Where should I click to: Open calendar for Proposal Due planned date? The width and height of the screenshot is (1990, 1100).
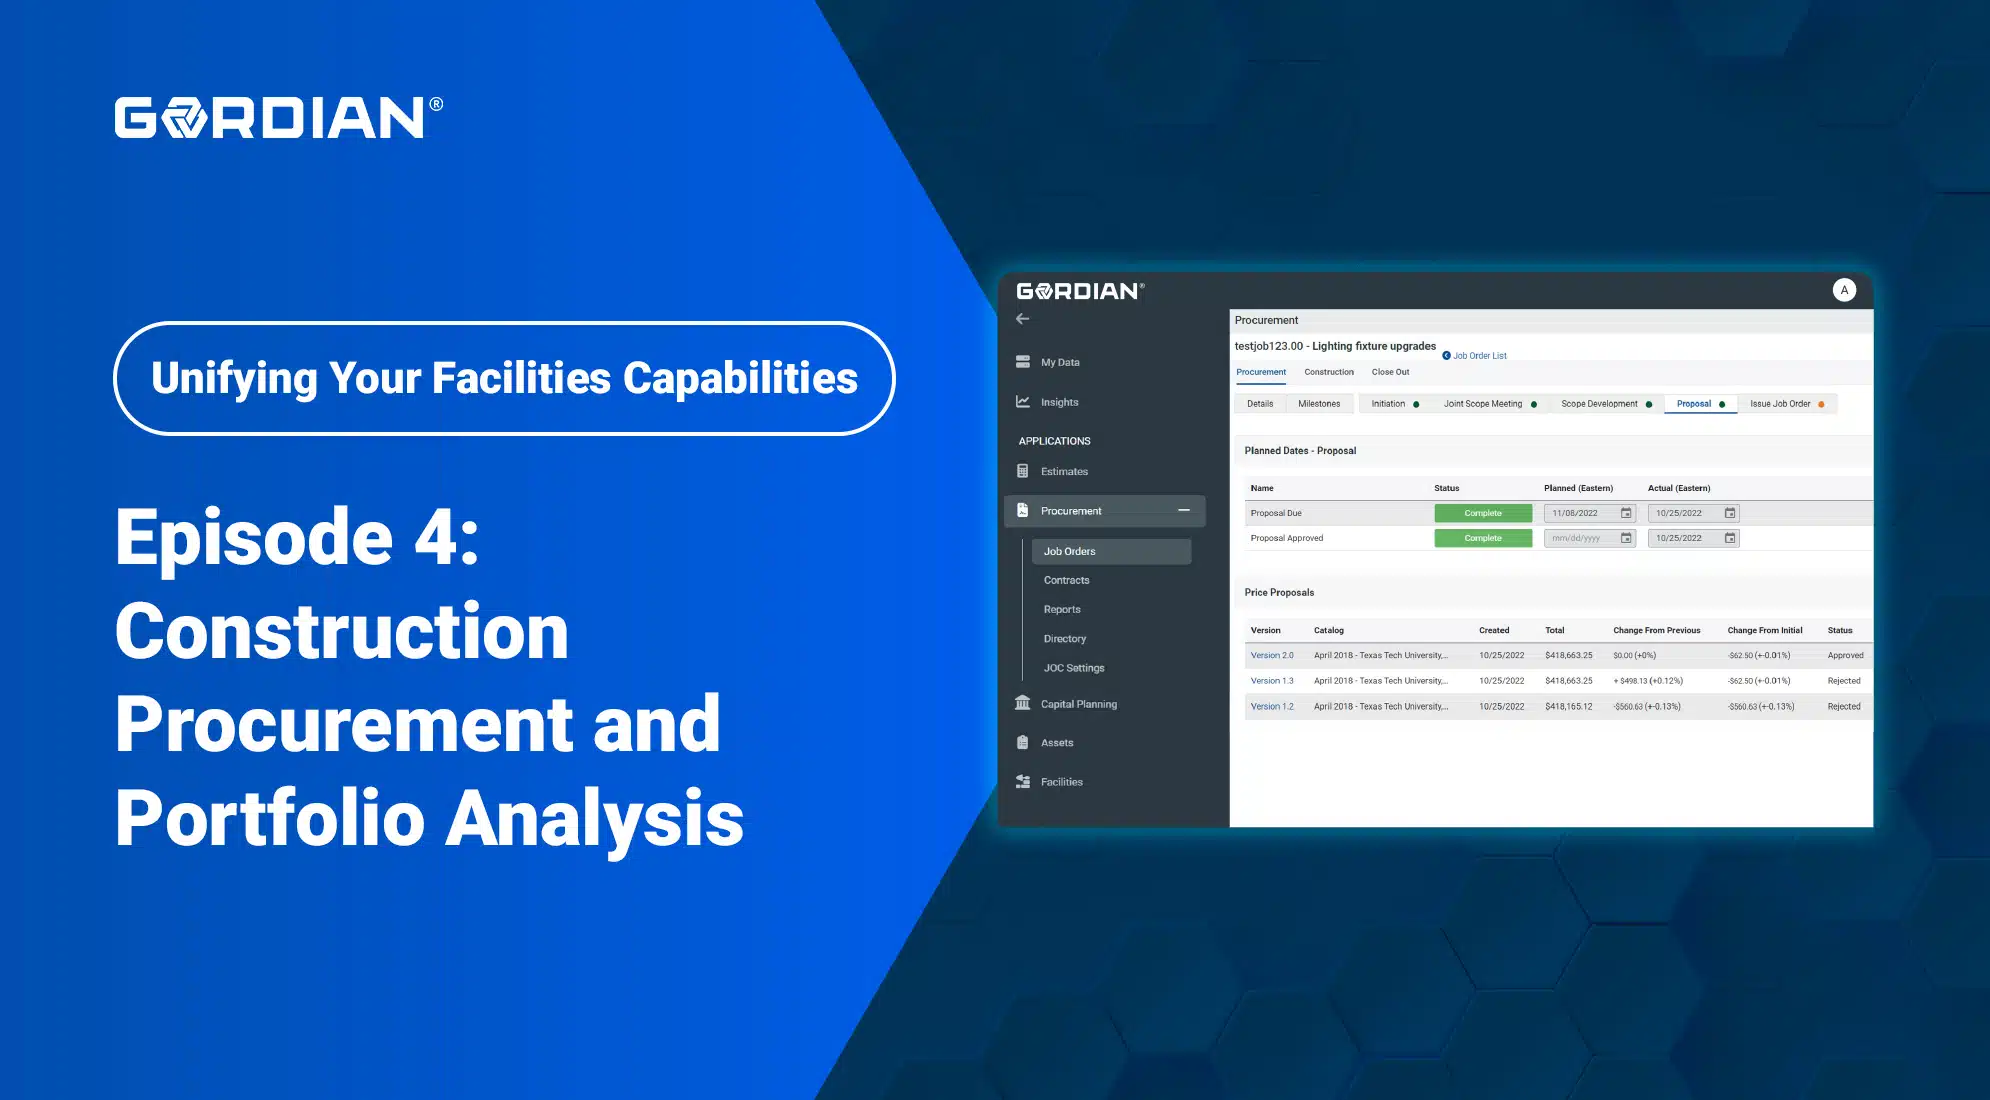click(1626, 513)
